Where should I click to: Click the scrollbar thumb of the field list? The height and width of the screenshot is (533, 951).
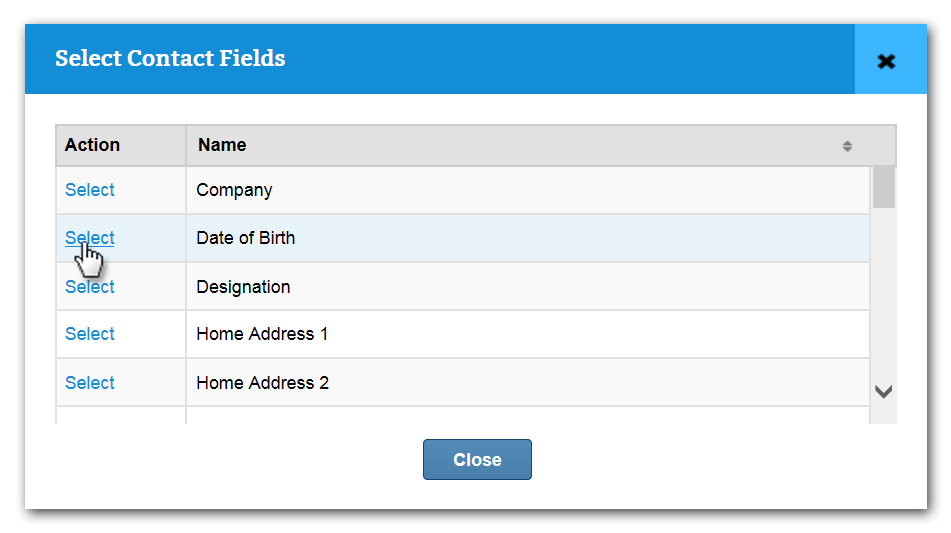883,187
